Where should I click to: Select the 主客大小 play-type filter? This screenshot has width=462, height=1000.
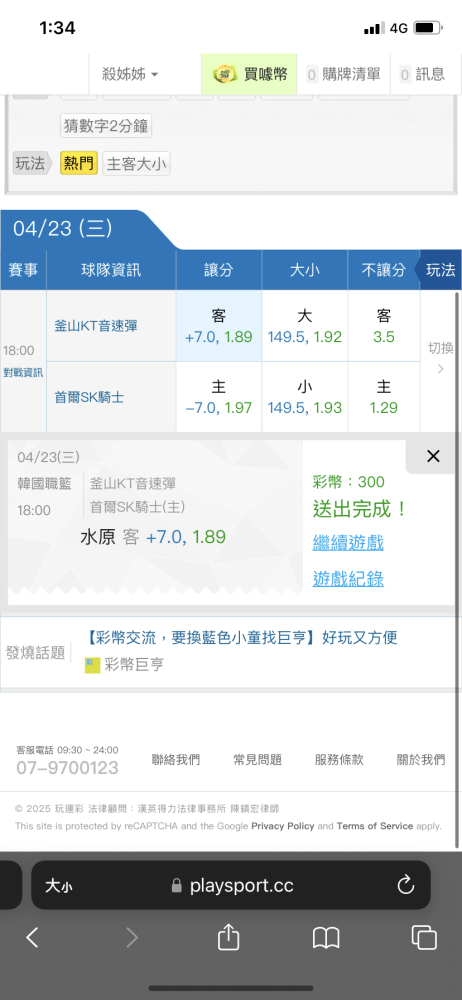pyautogui.click(x=136, y=164)
